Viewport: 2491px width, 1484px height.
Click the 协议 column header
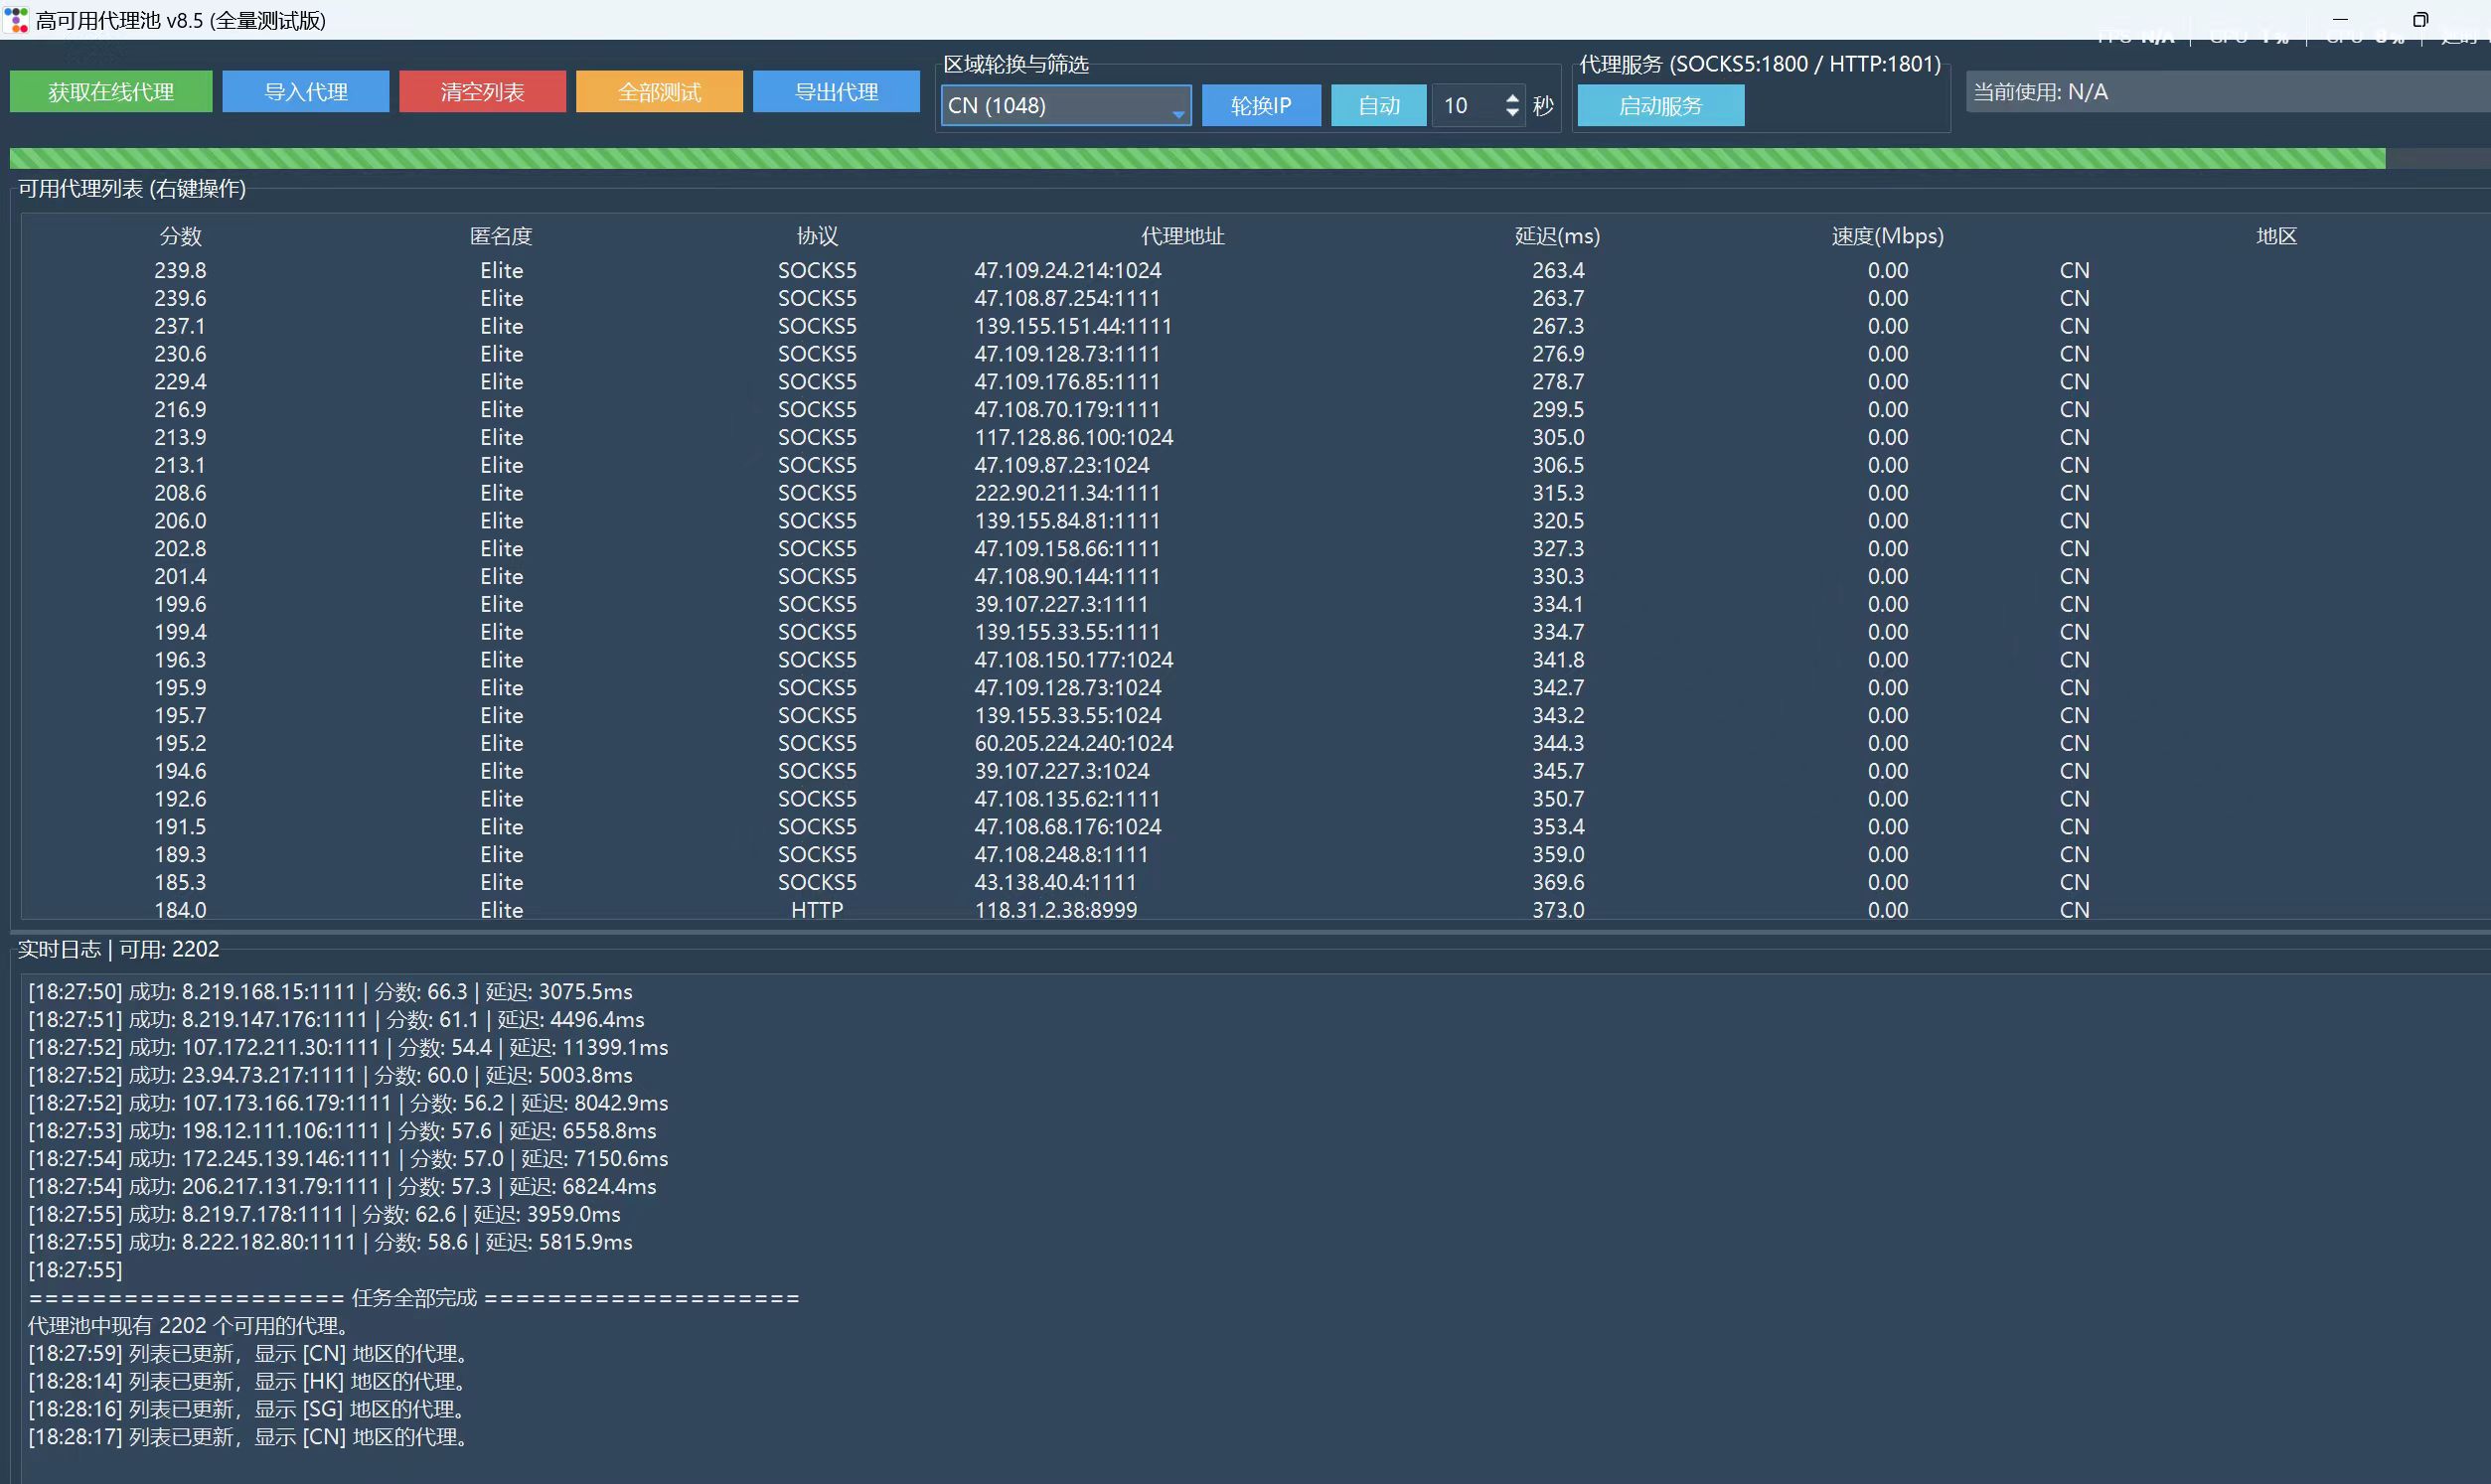(x=817, y=236)
